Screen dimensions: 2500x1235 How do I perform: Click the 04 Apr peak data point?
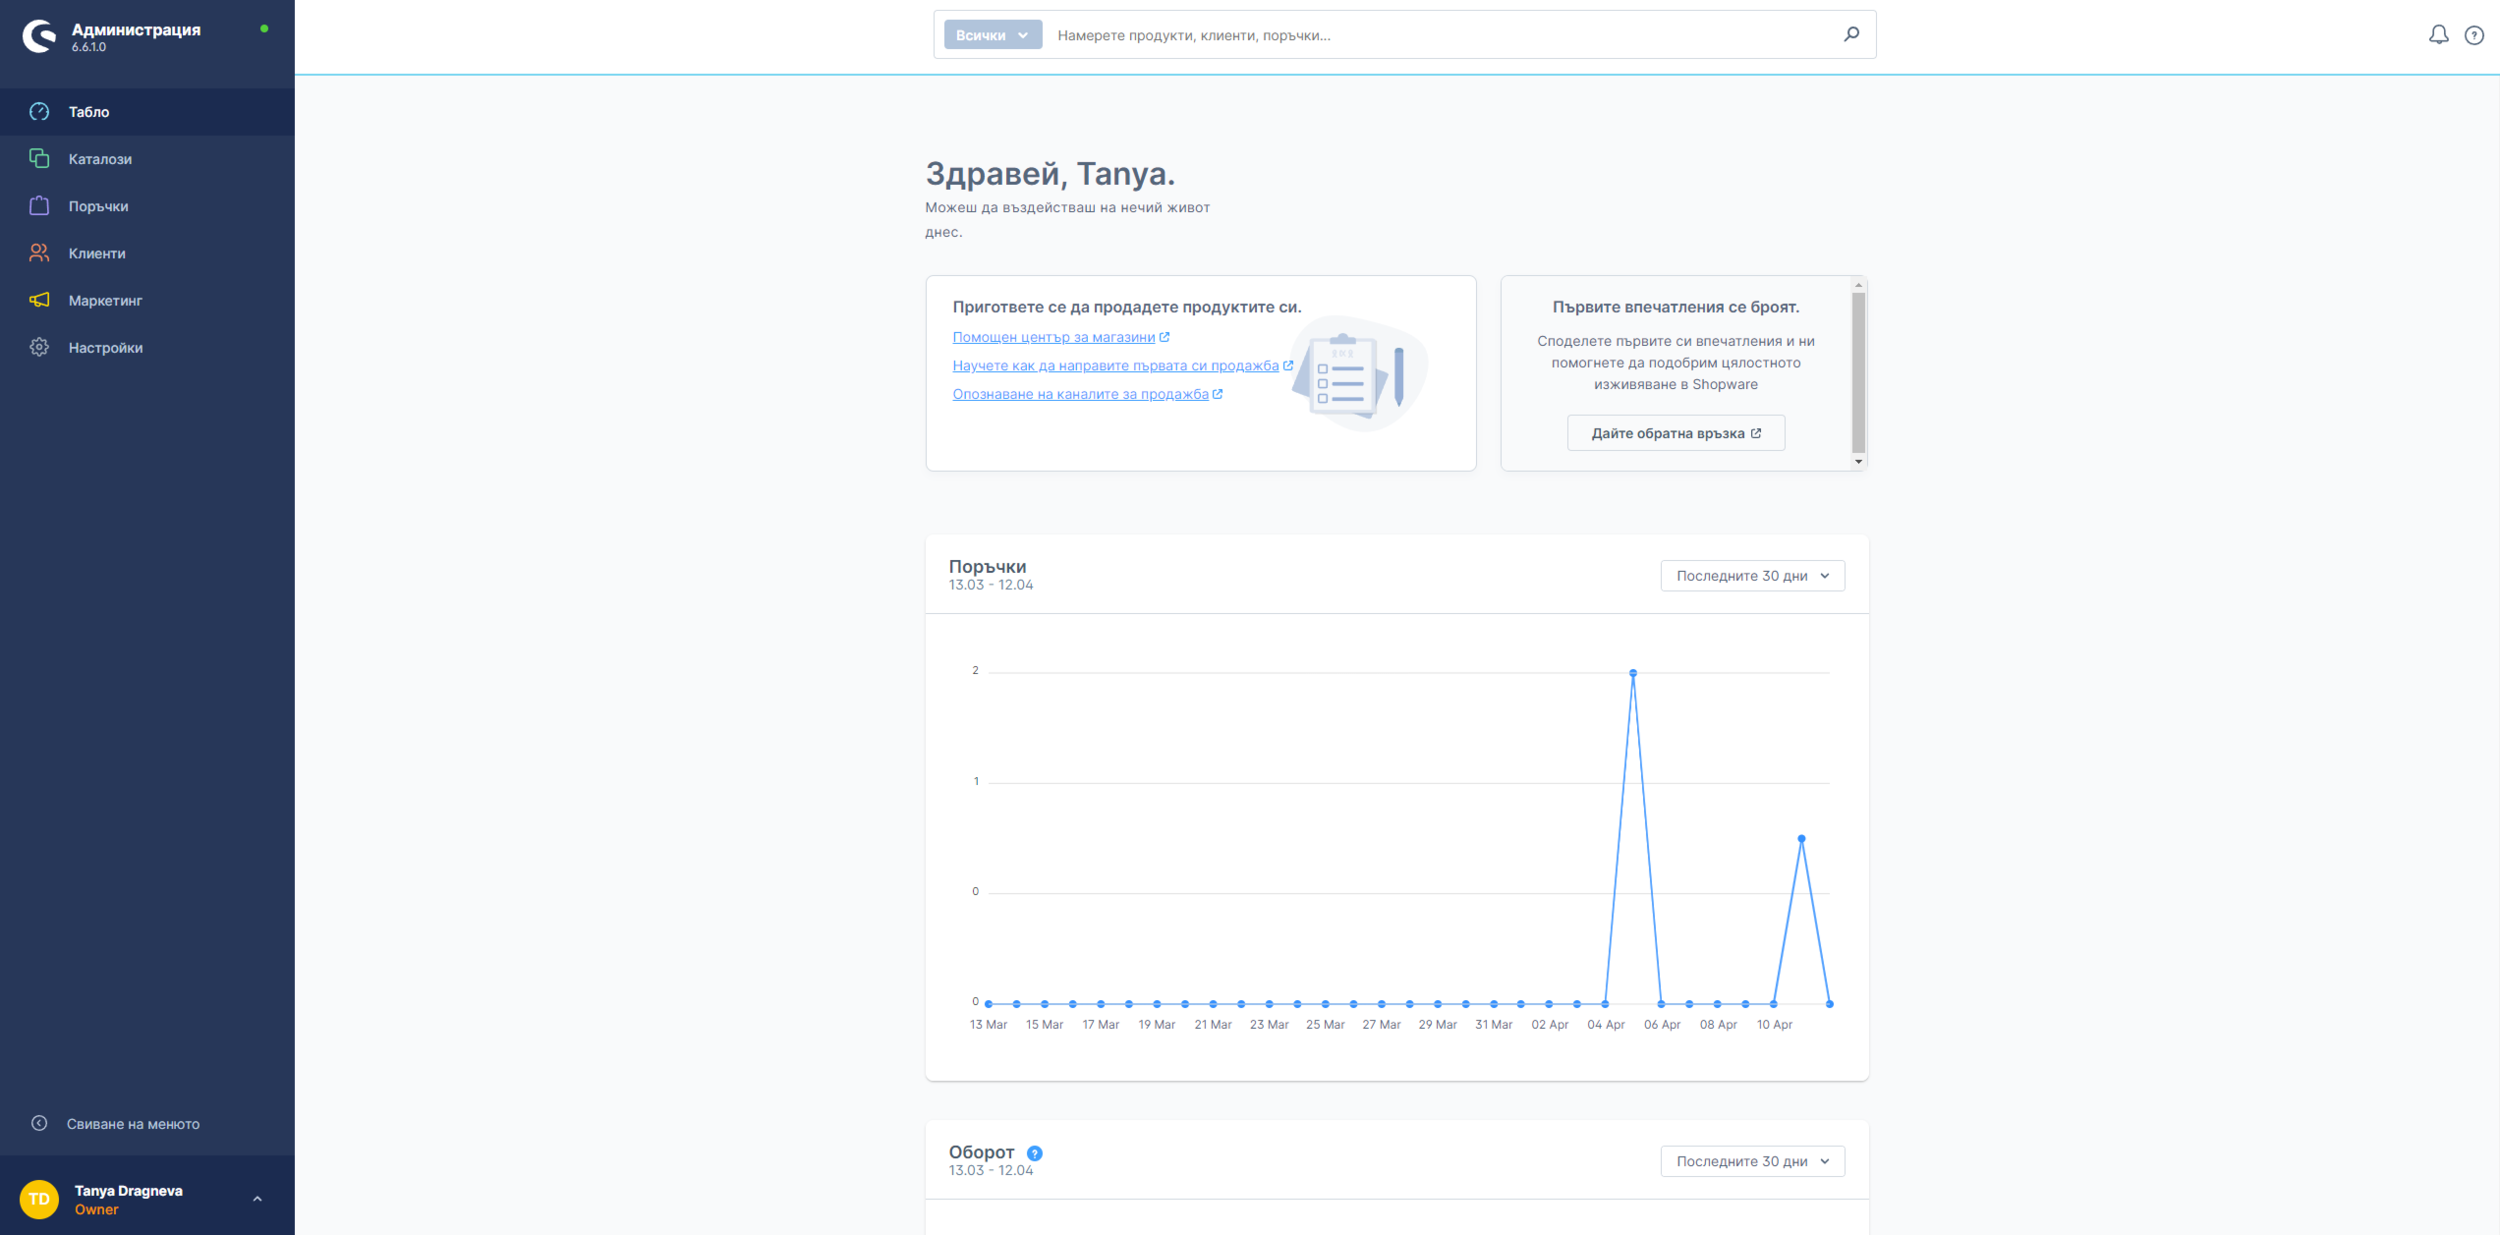(1633, 673)
